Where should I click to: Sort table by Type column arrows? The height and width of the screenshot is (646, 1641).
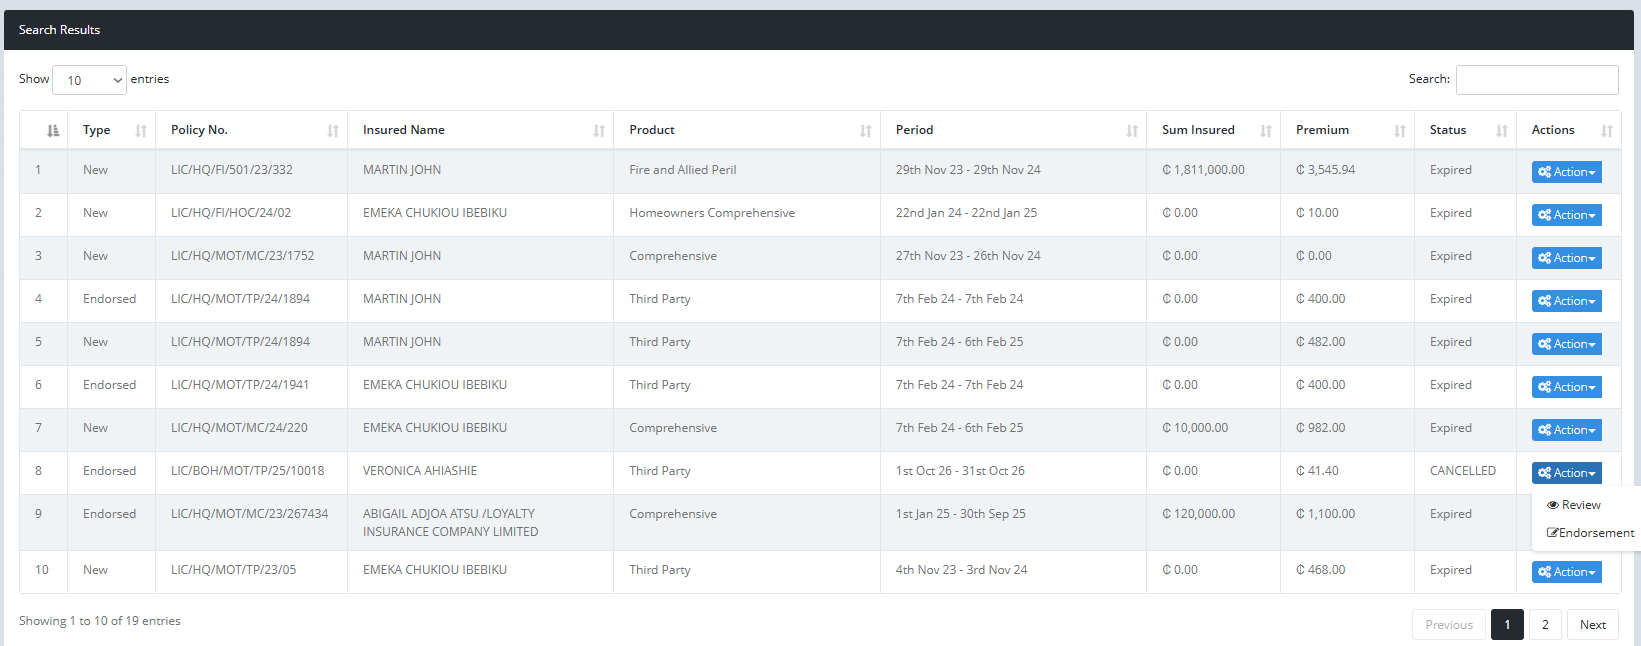tap(141, 131)
